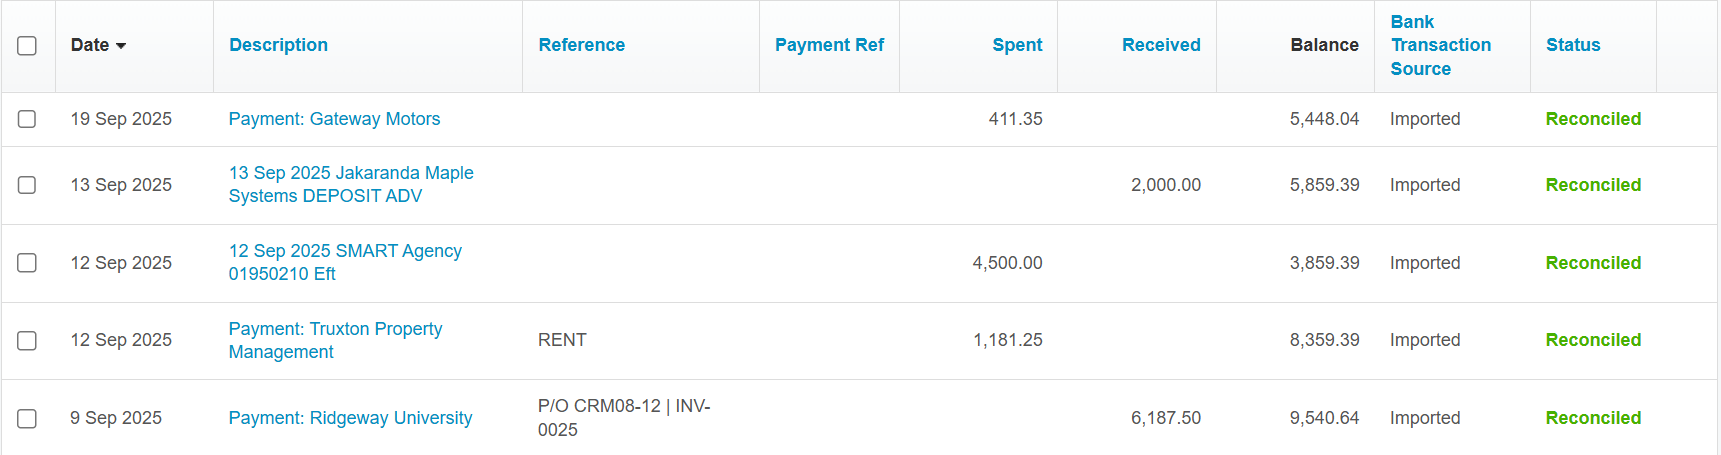This screenshot has height=455, width=1721.
Task: Sort by Spent column header
Action: (1017, 45)
